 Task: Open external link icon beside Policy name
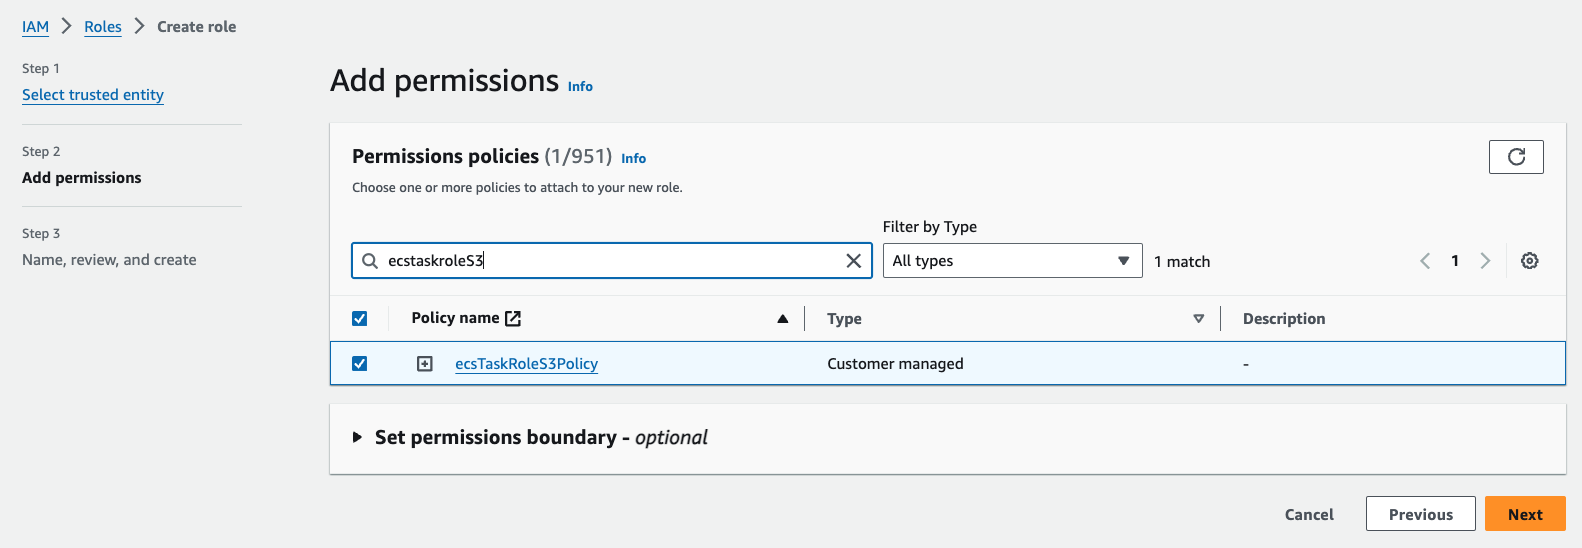click(513, 318)
